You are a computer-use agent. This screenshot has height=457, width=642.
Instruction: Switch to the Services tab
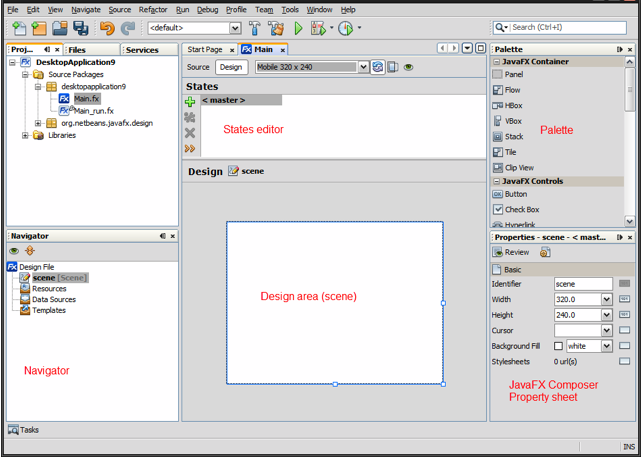pos(149,50)
